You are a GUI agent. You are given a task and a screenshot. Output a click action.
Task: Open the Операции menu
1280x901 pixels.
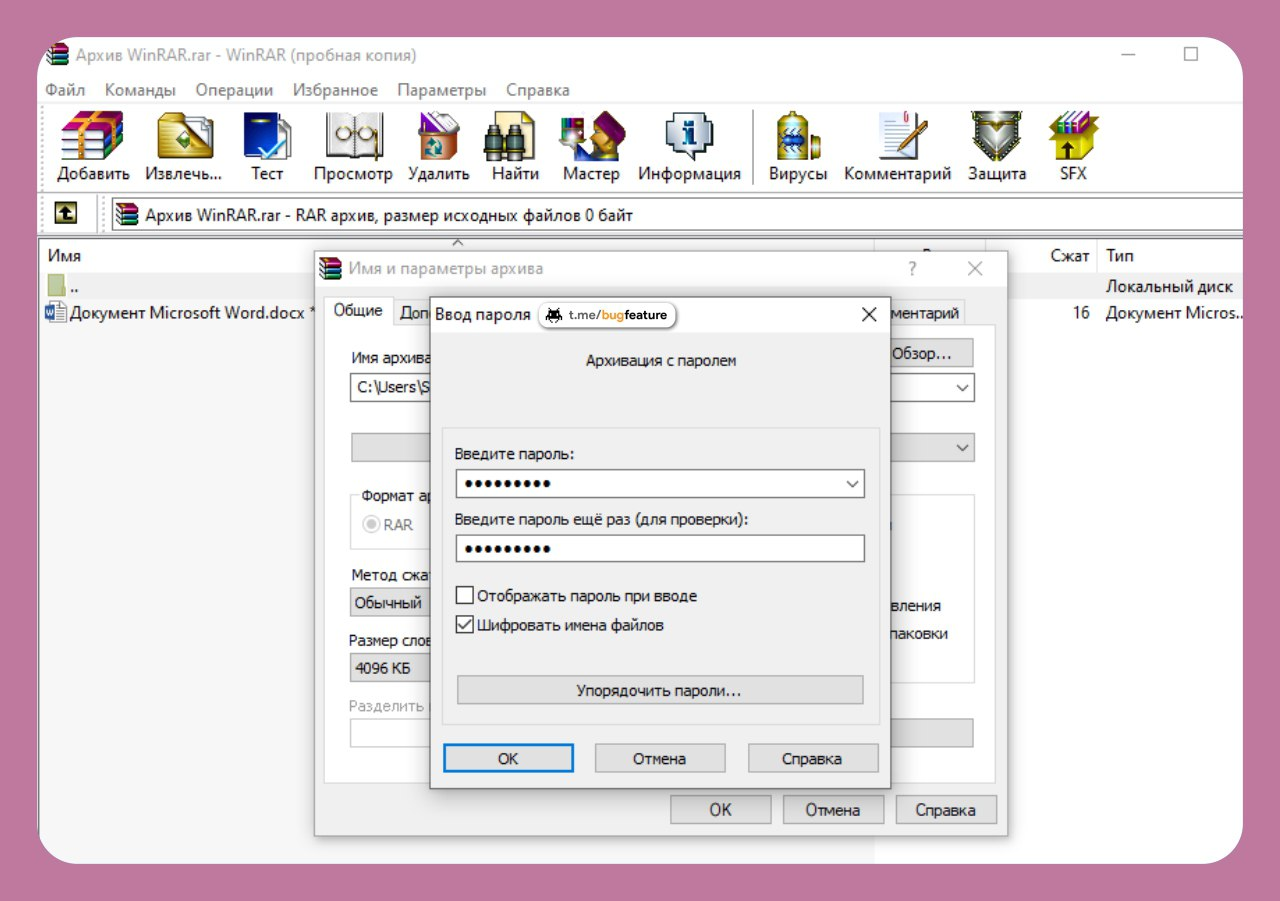tap(234, 90)
